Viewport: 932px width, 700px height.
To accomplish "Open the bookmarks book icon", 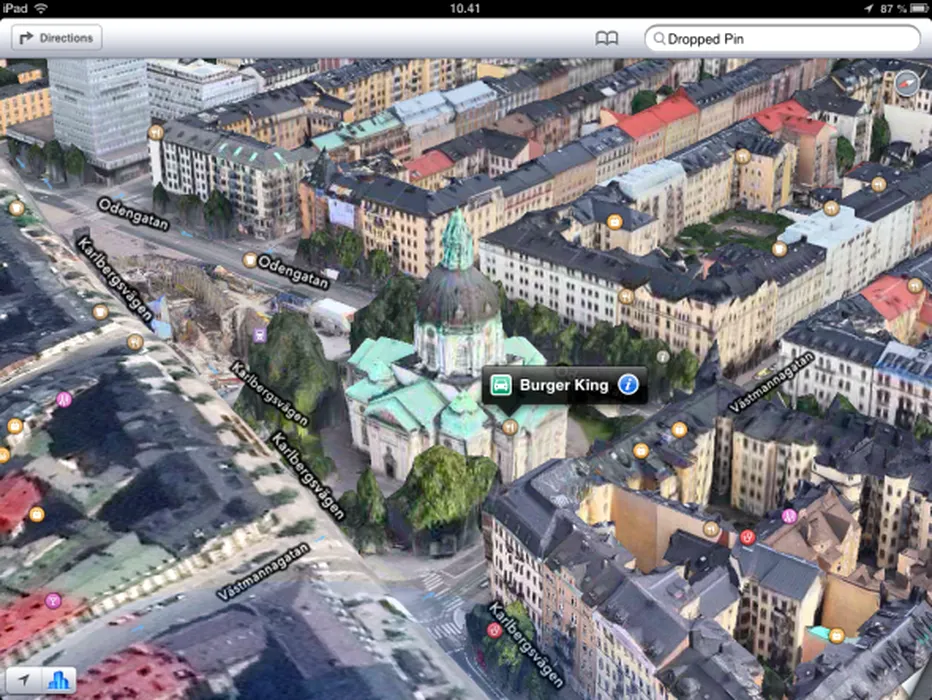I will (x=606, y=39).
